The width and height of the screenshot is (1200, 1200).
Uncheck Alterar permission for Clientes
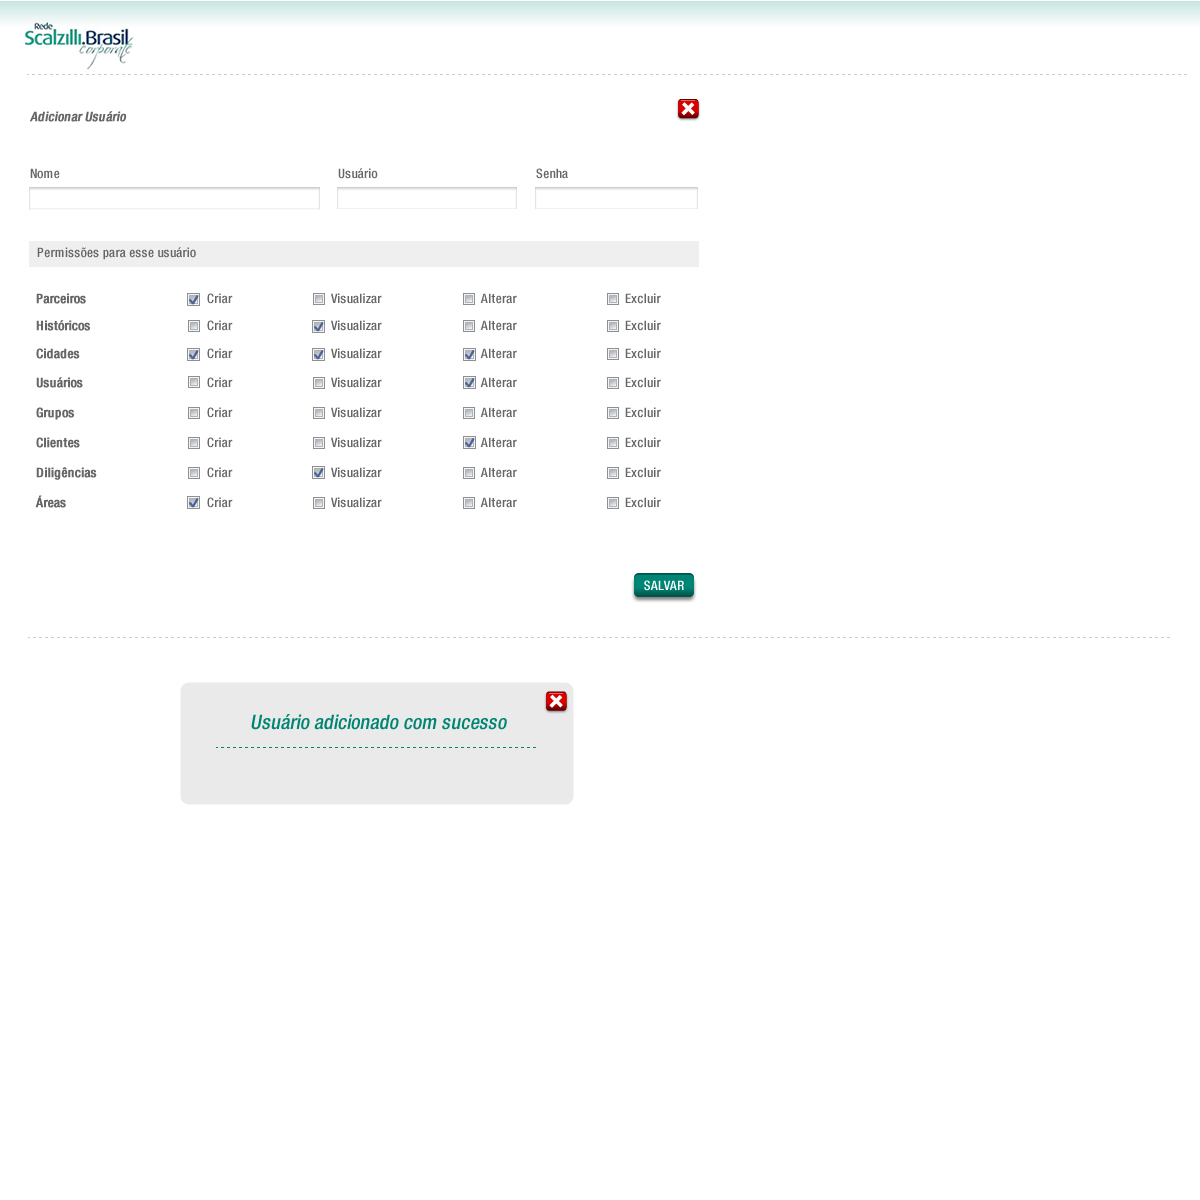coord(469,443)
